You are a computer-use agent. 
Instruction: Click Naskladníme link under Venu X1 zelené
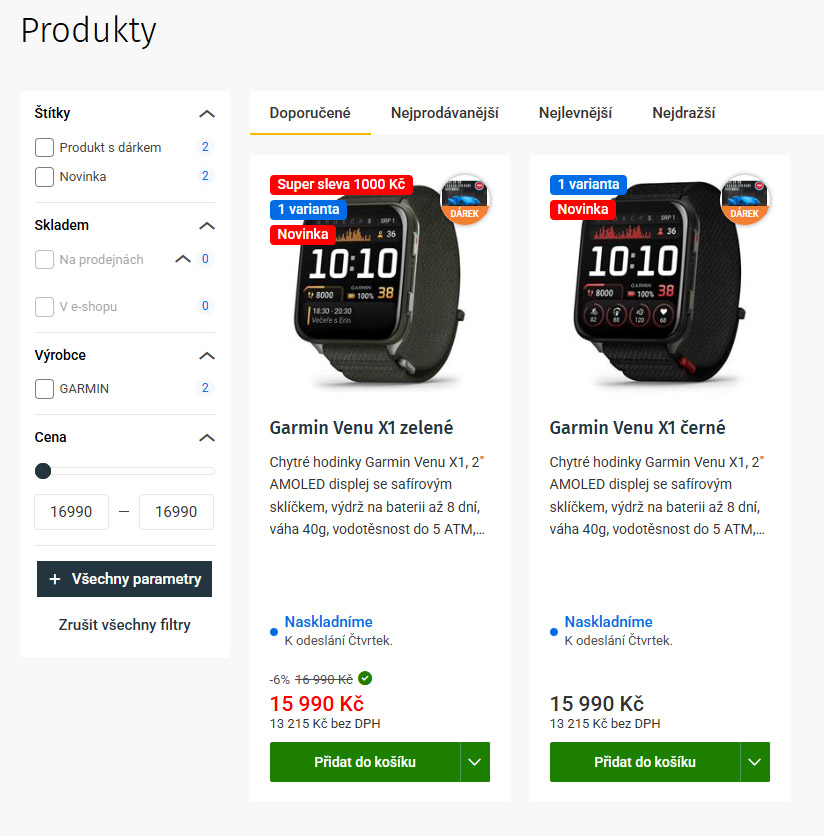[329, 622]
